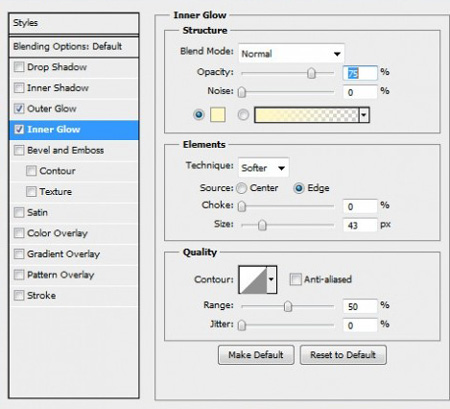Uncheck the Outer Glow checkbox
This screenshot has width=450, height=409.
click(19, 109)
